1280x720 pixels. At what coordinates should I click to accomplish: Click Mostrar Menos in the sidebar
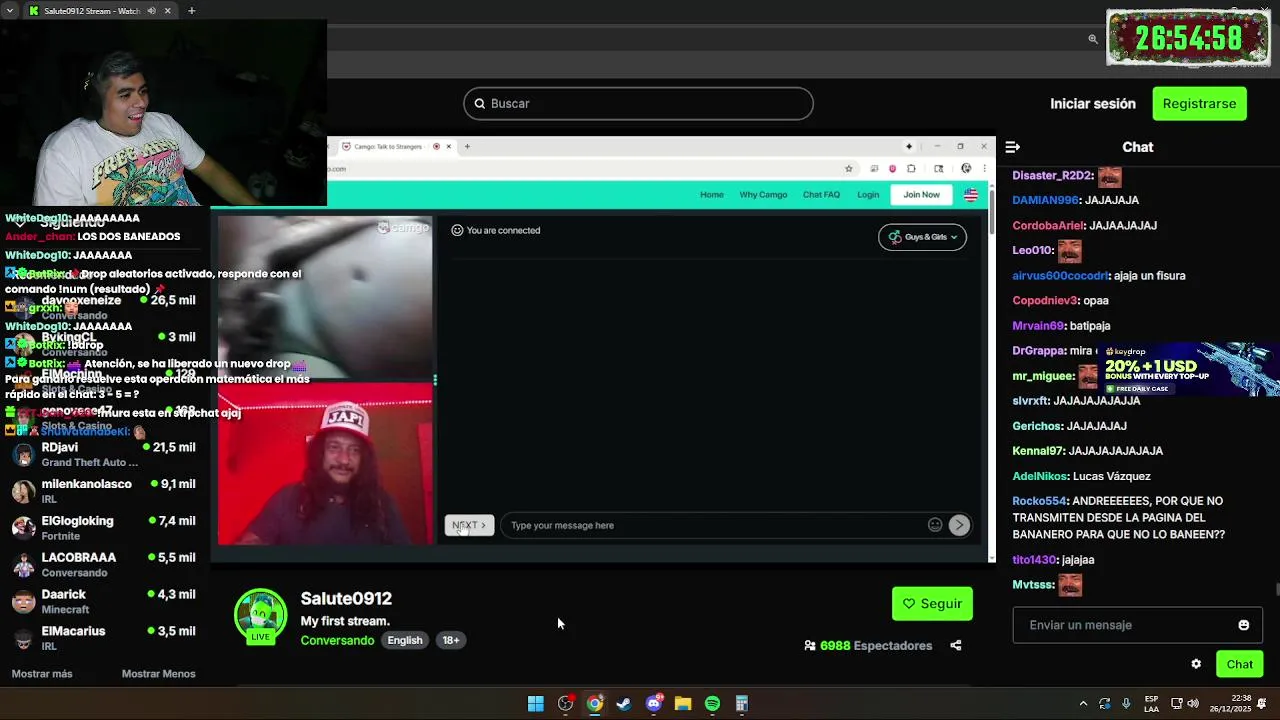click(x=158, y=674)
